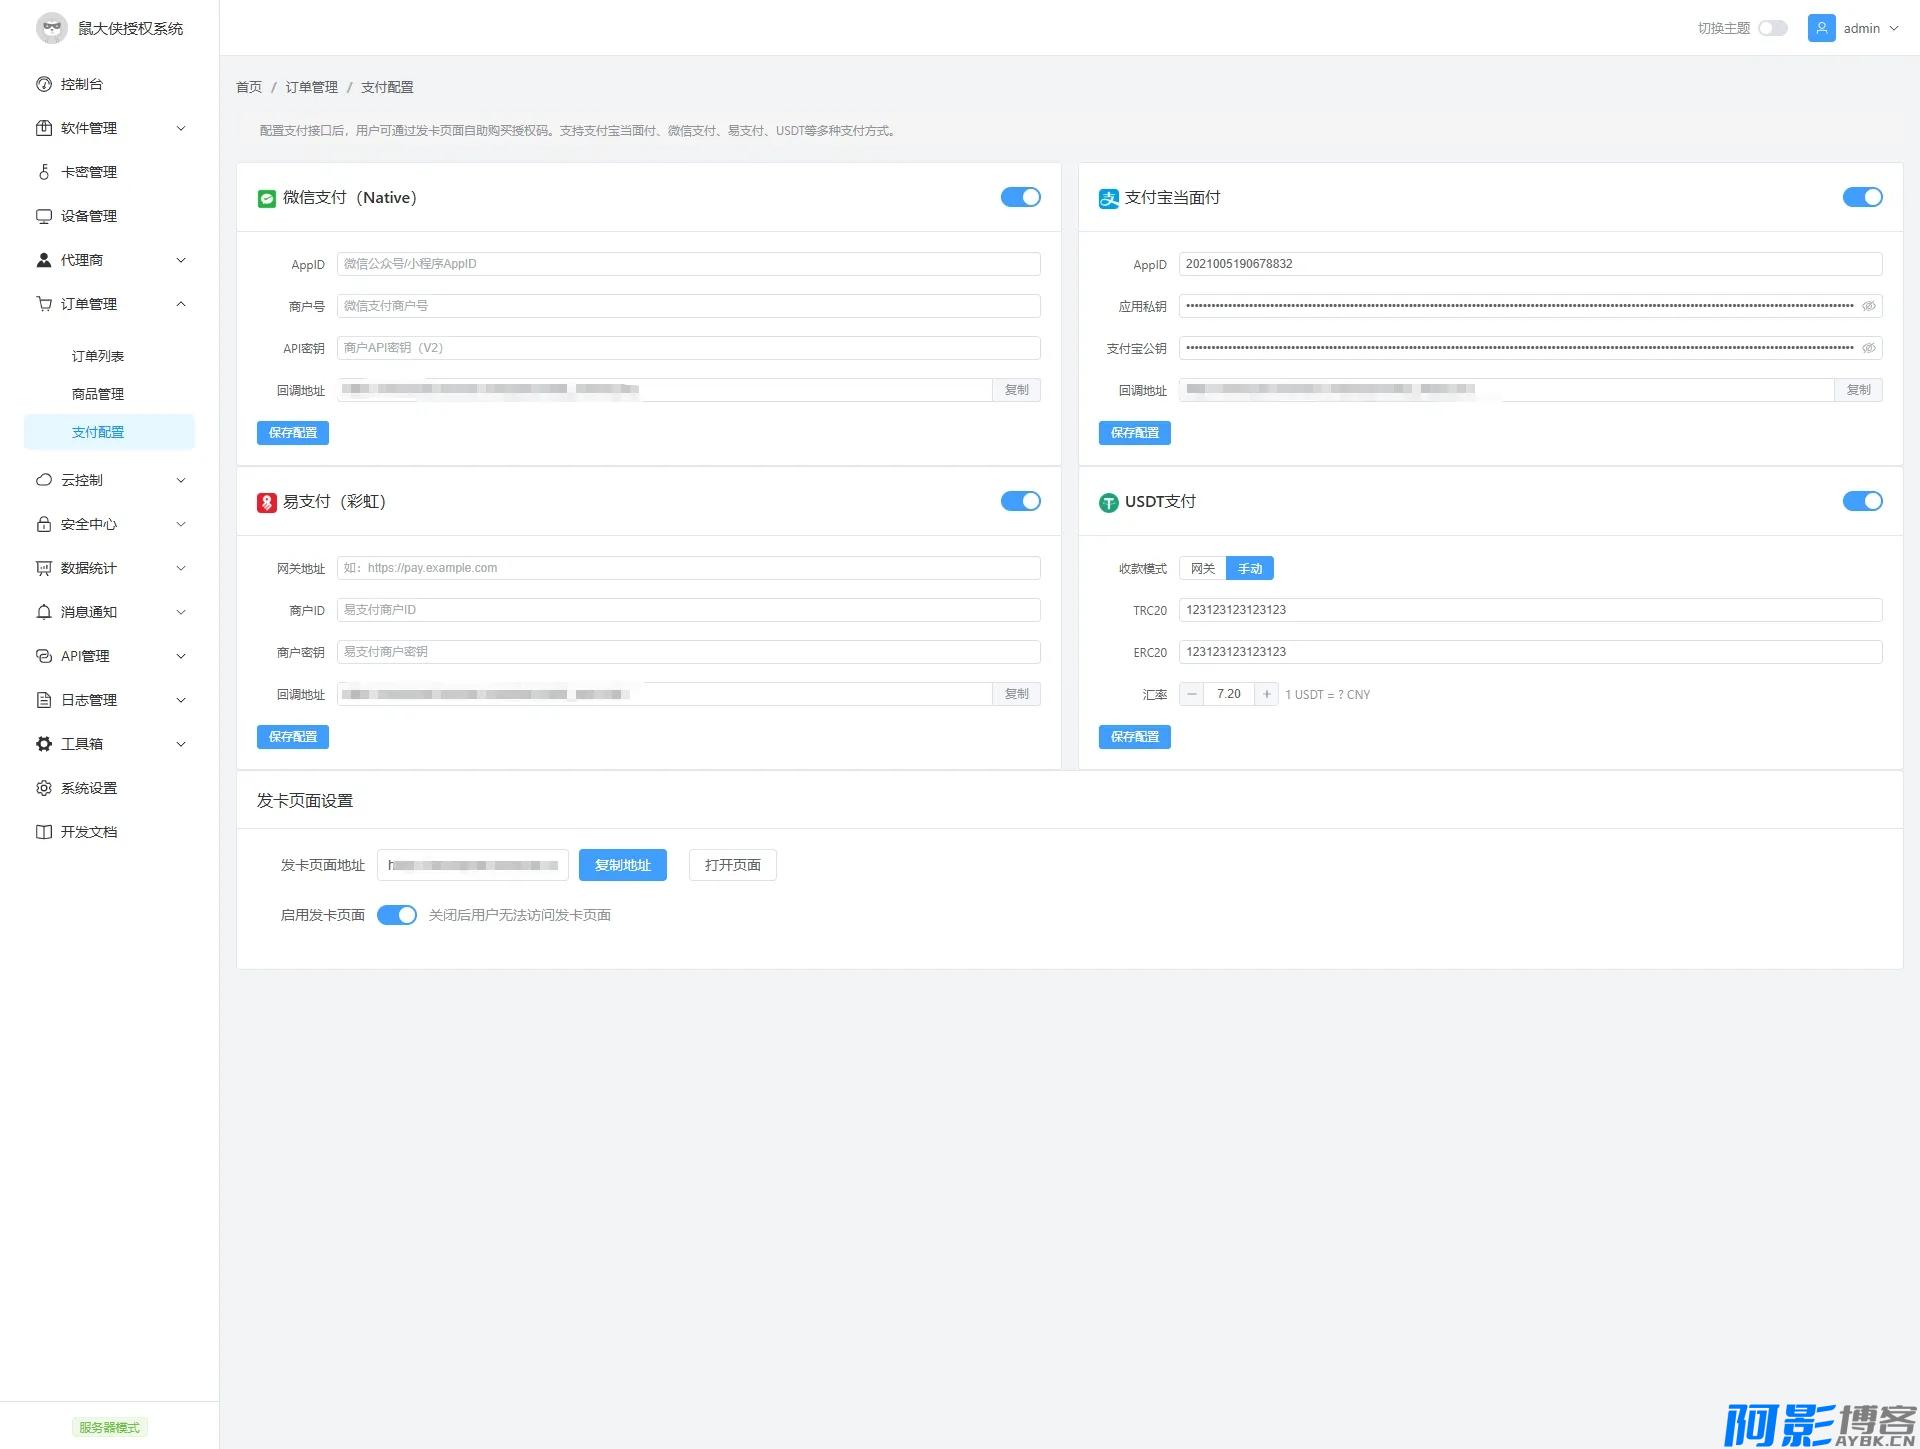Image resolution: width=1920 pixels, height=1449 pixels.
Task: Open 订单列表 submenu item
Action: (x=98, y=356)
